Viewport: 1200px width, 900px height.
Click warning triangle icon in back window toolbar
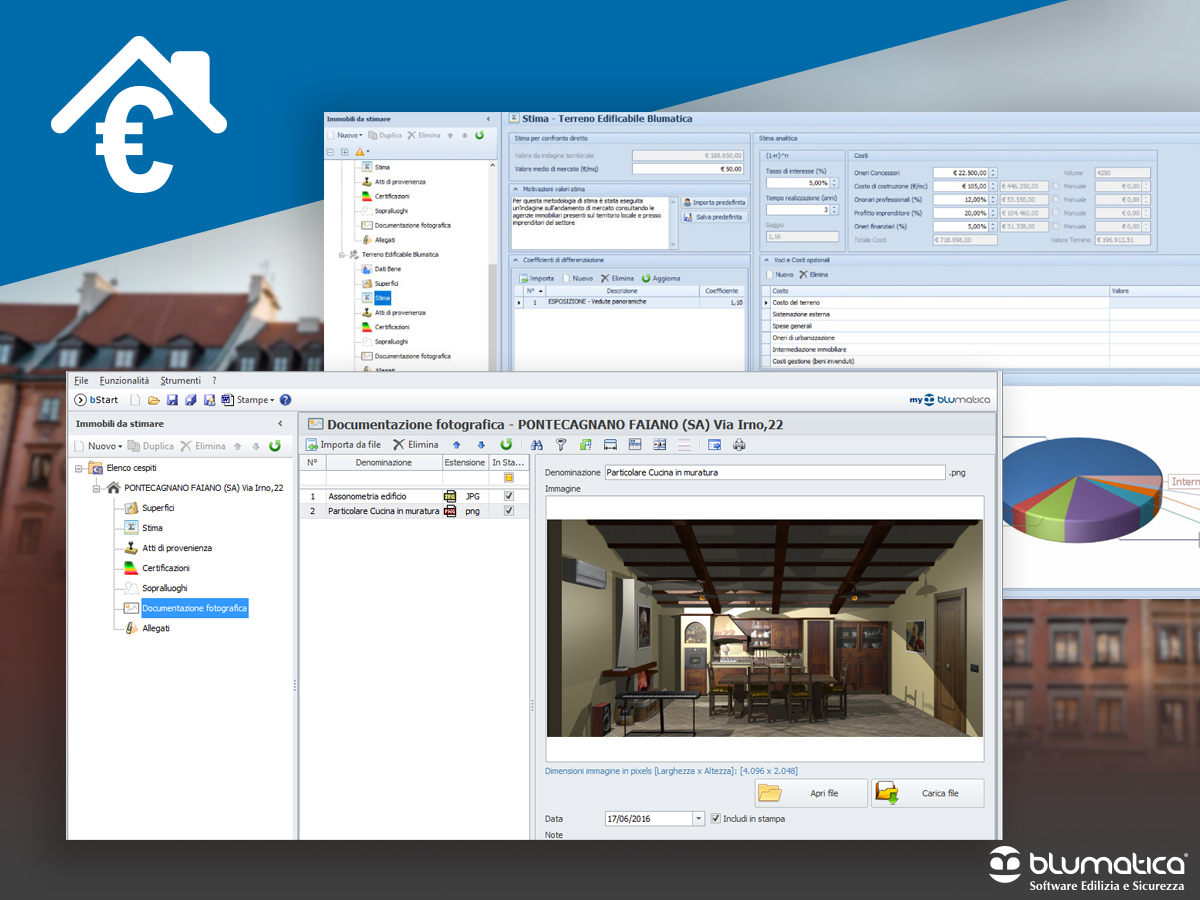(360, 152)
